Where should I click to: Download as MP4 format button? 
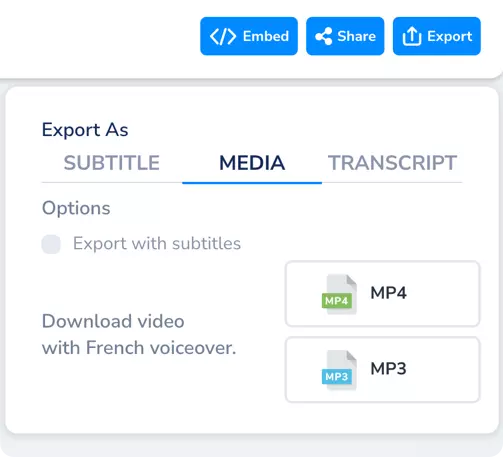click(383, 294)
